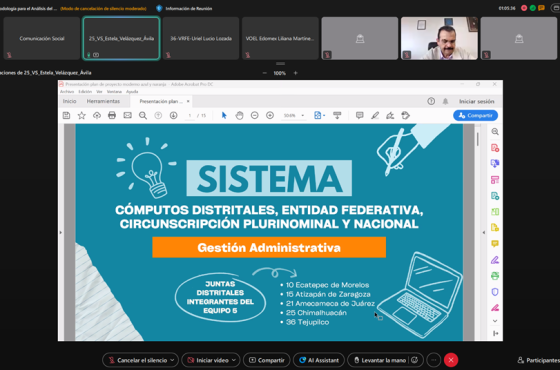This screenshot has height=370, width=560.
Task: Upload the file using the cloud icon
Action: pos(97,115)
